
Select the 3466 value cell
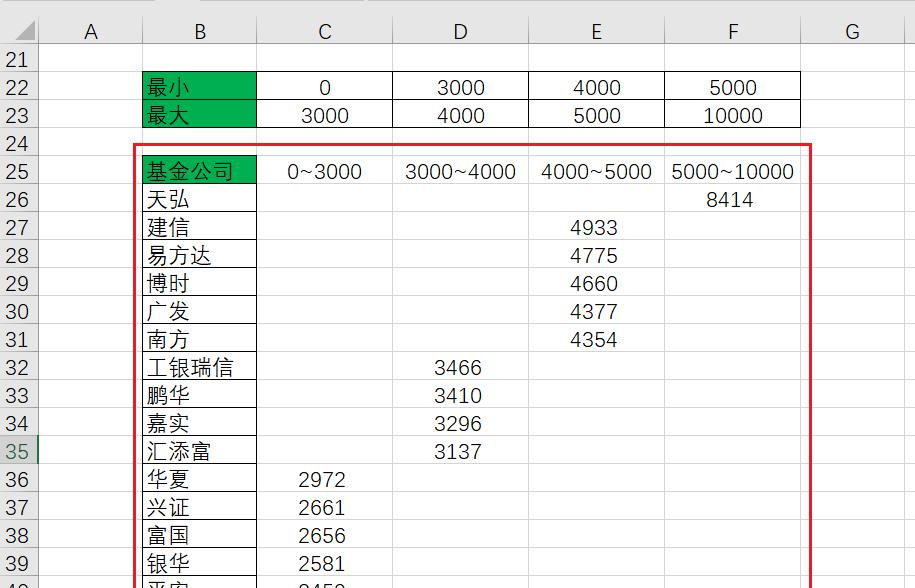(460, 366)
